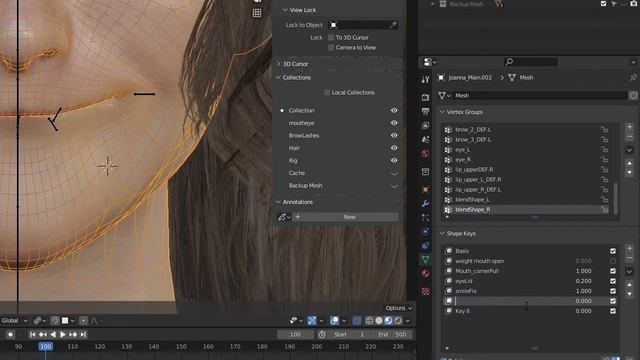Open the View Layer properties tab

(425, 125)
